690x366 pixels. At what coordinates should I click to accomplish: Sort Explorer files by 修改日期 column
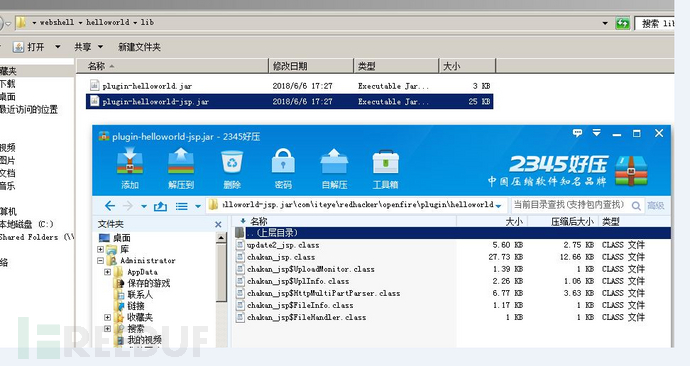[311, 66]
